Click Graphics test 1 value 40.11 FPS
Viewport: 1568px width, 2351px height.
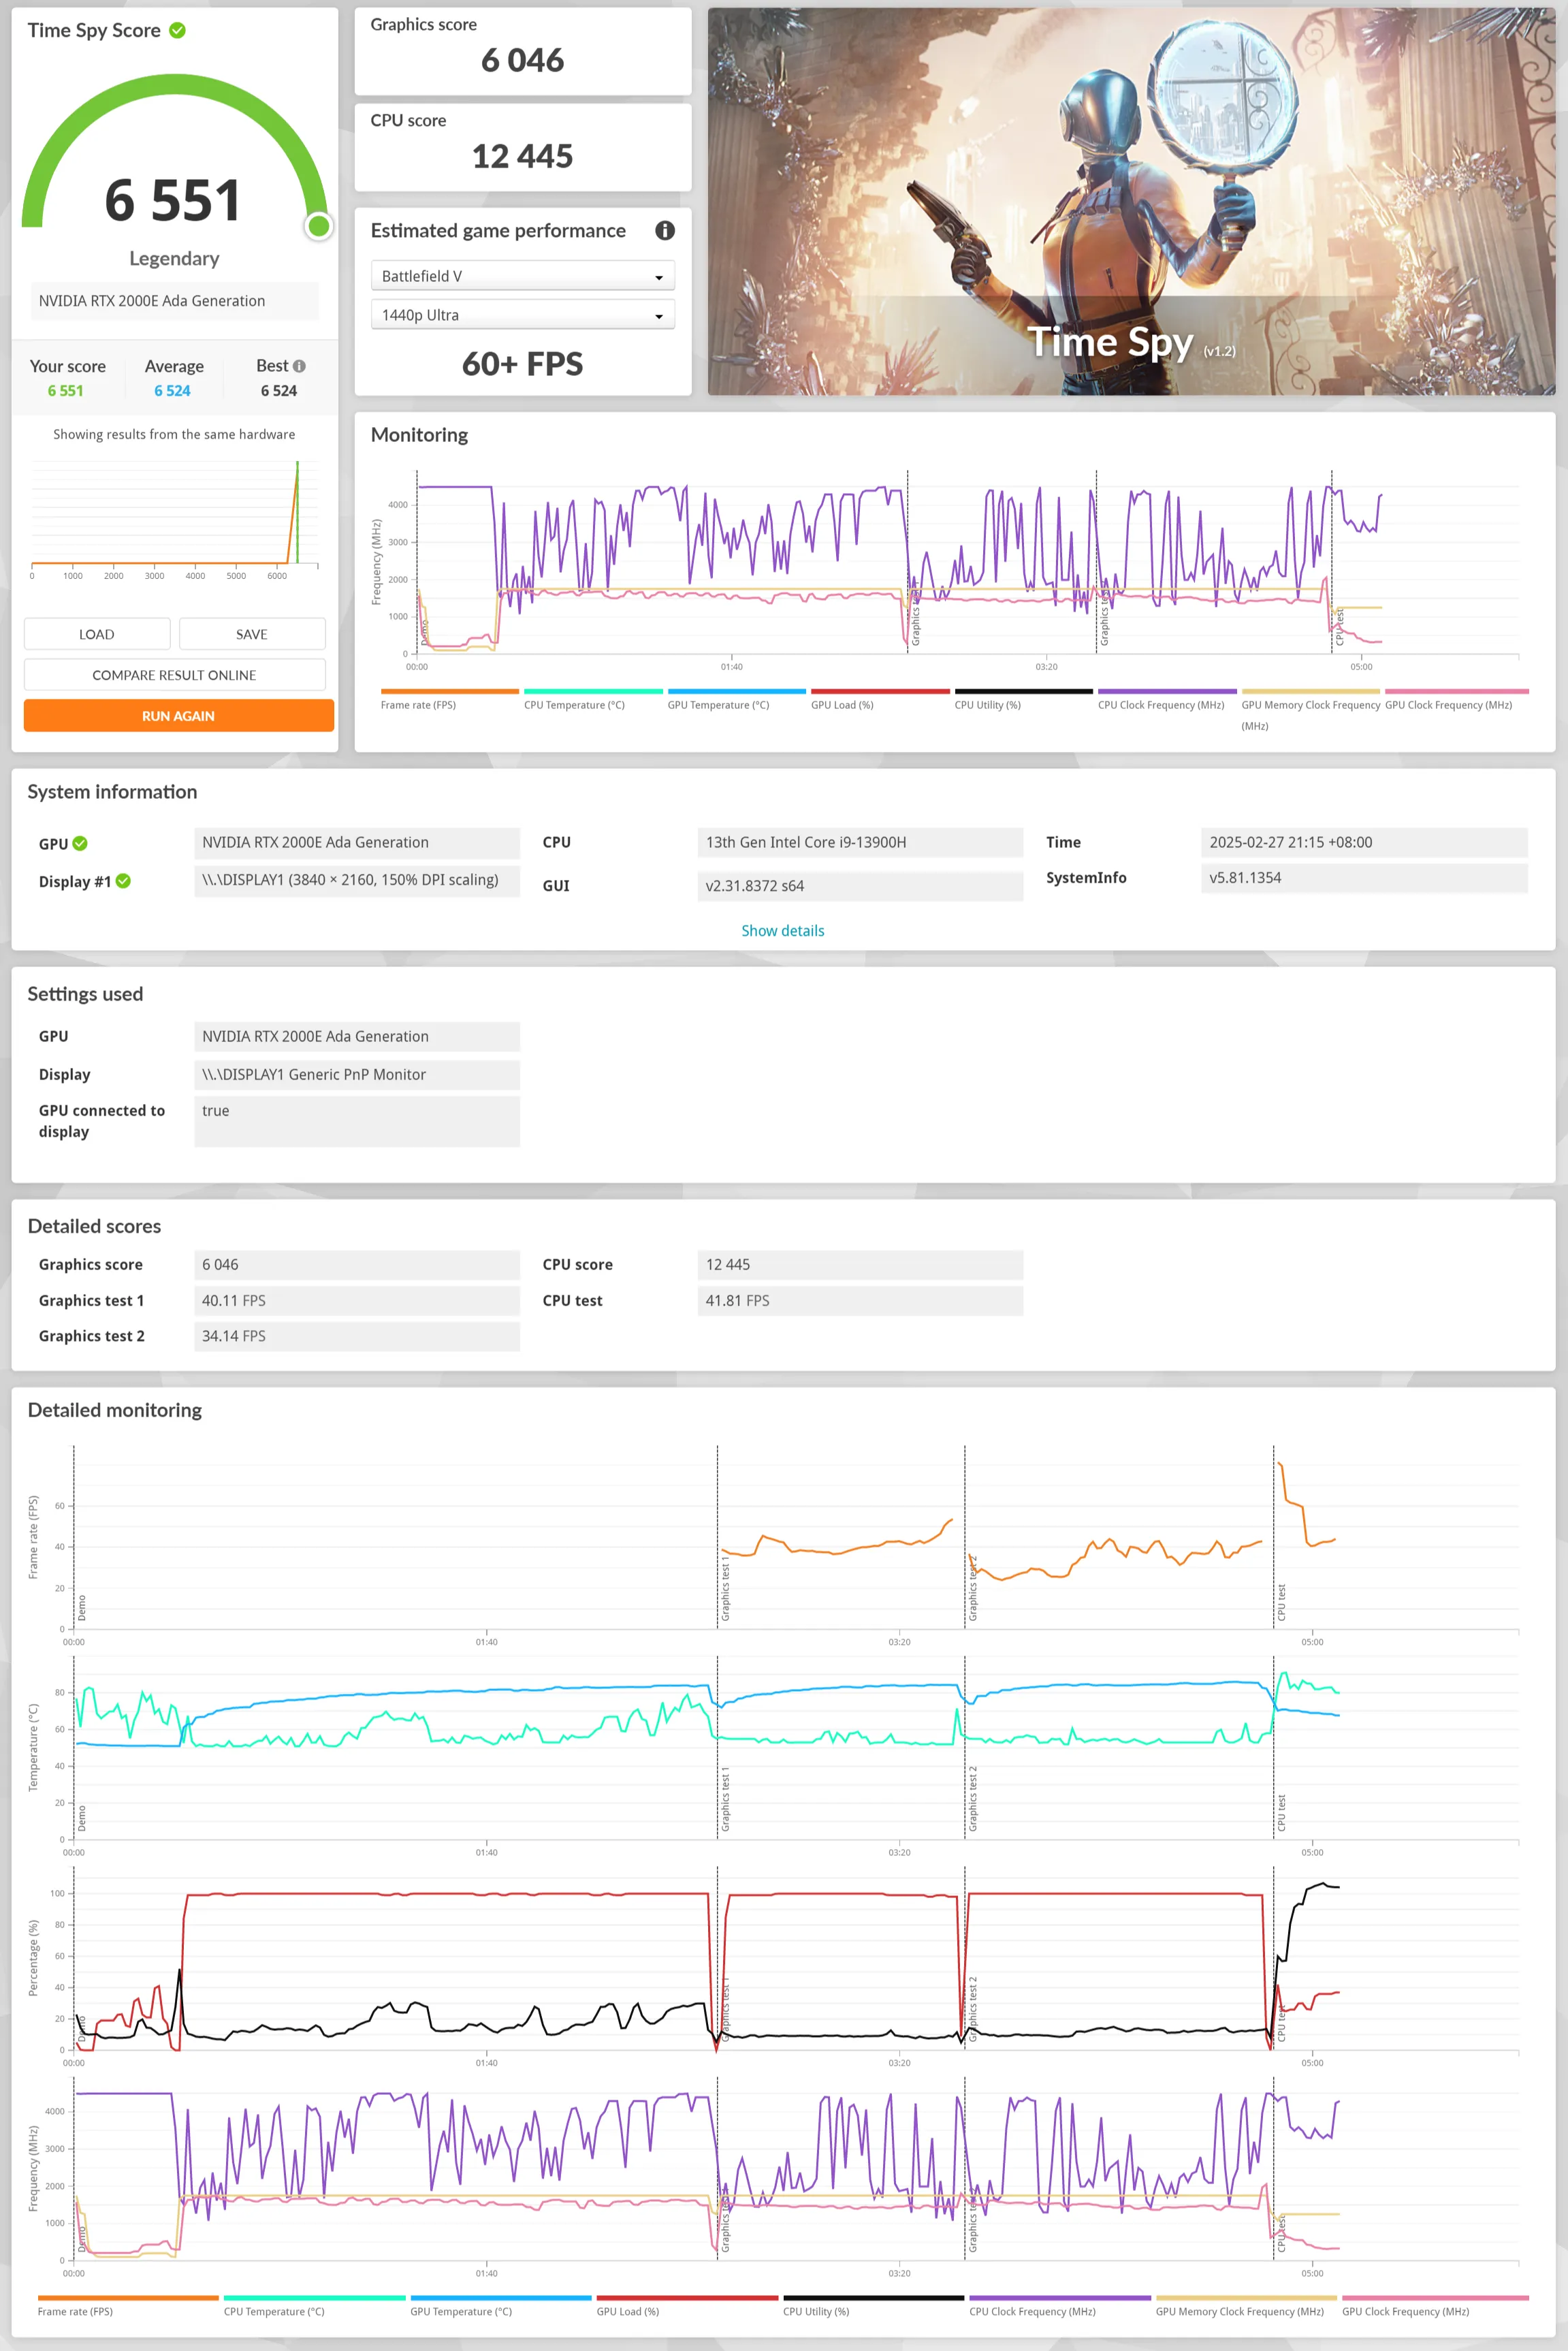click(357, 1300)
